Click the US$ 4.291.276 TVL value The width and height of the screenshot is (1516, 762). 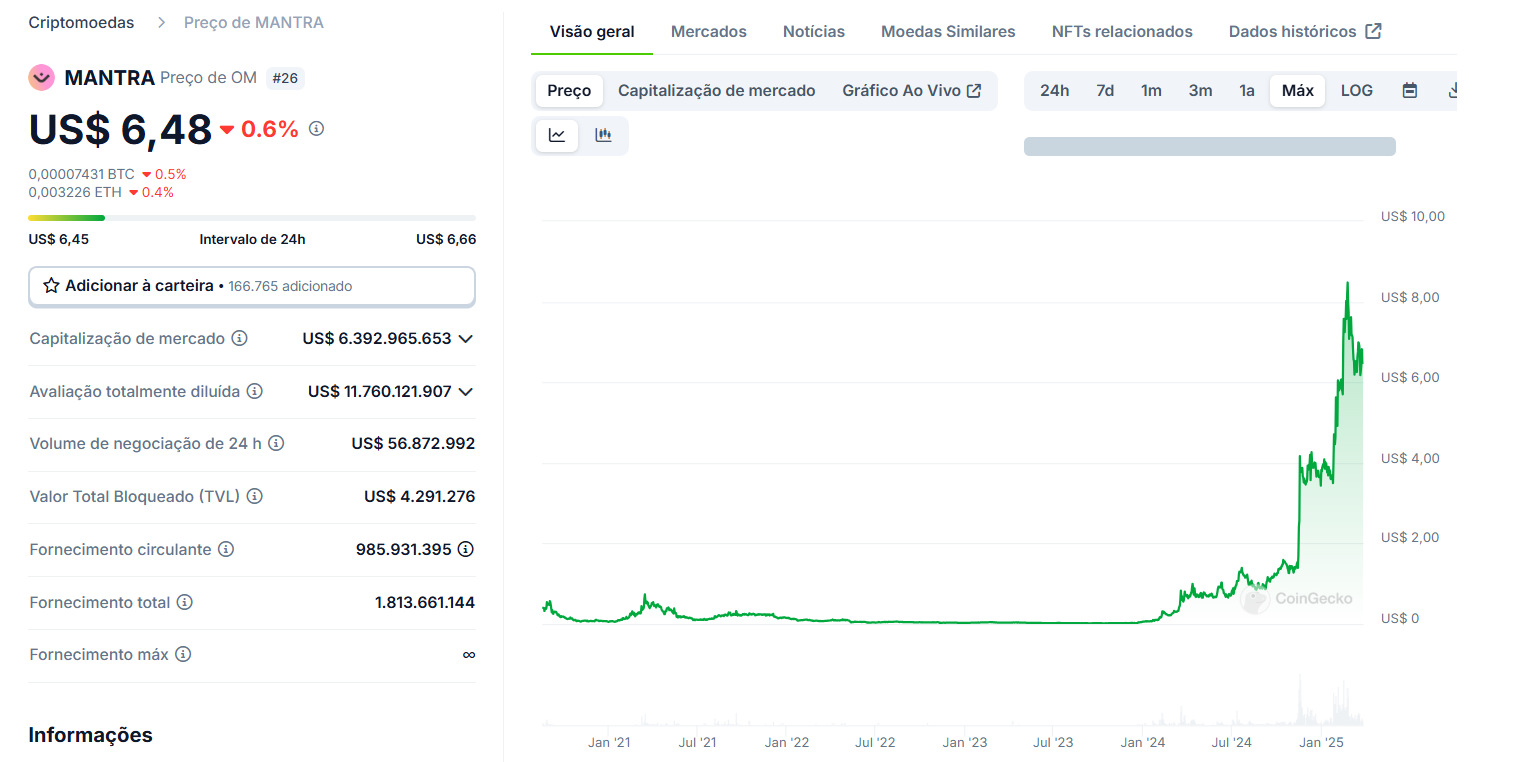[419, 496]
